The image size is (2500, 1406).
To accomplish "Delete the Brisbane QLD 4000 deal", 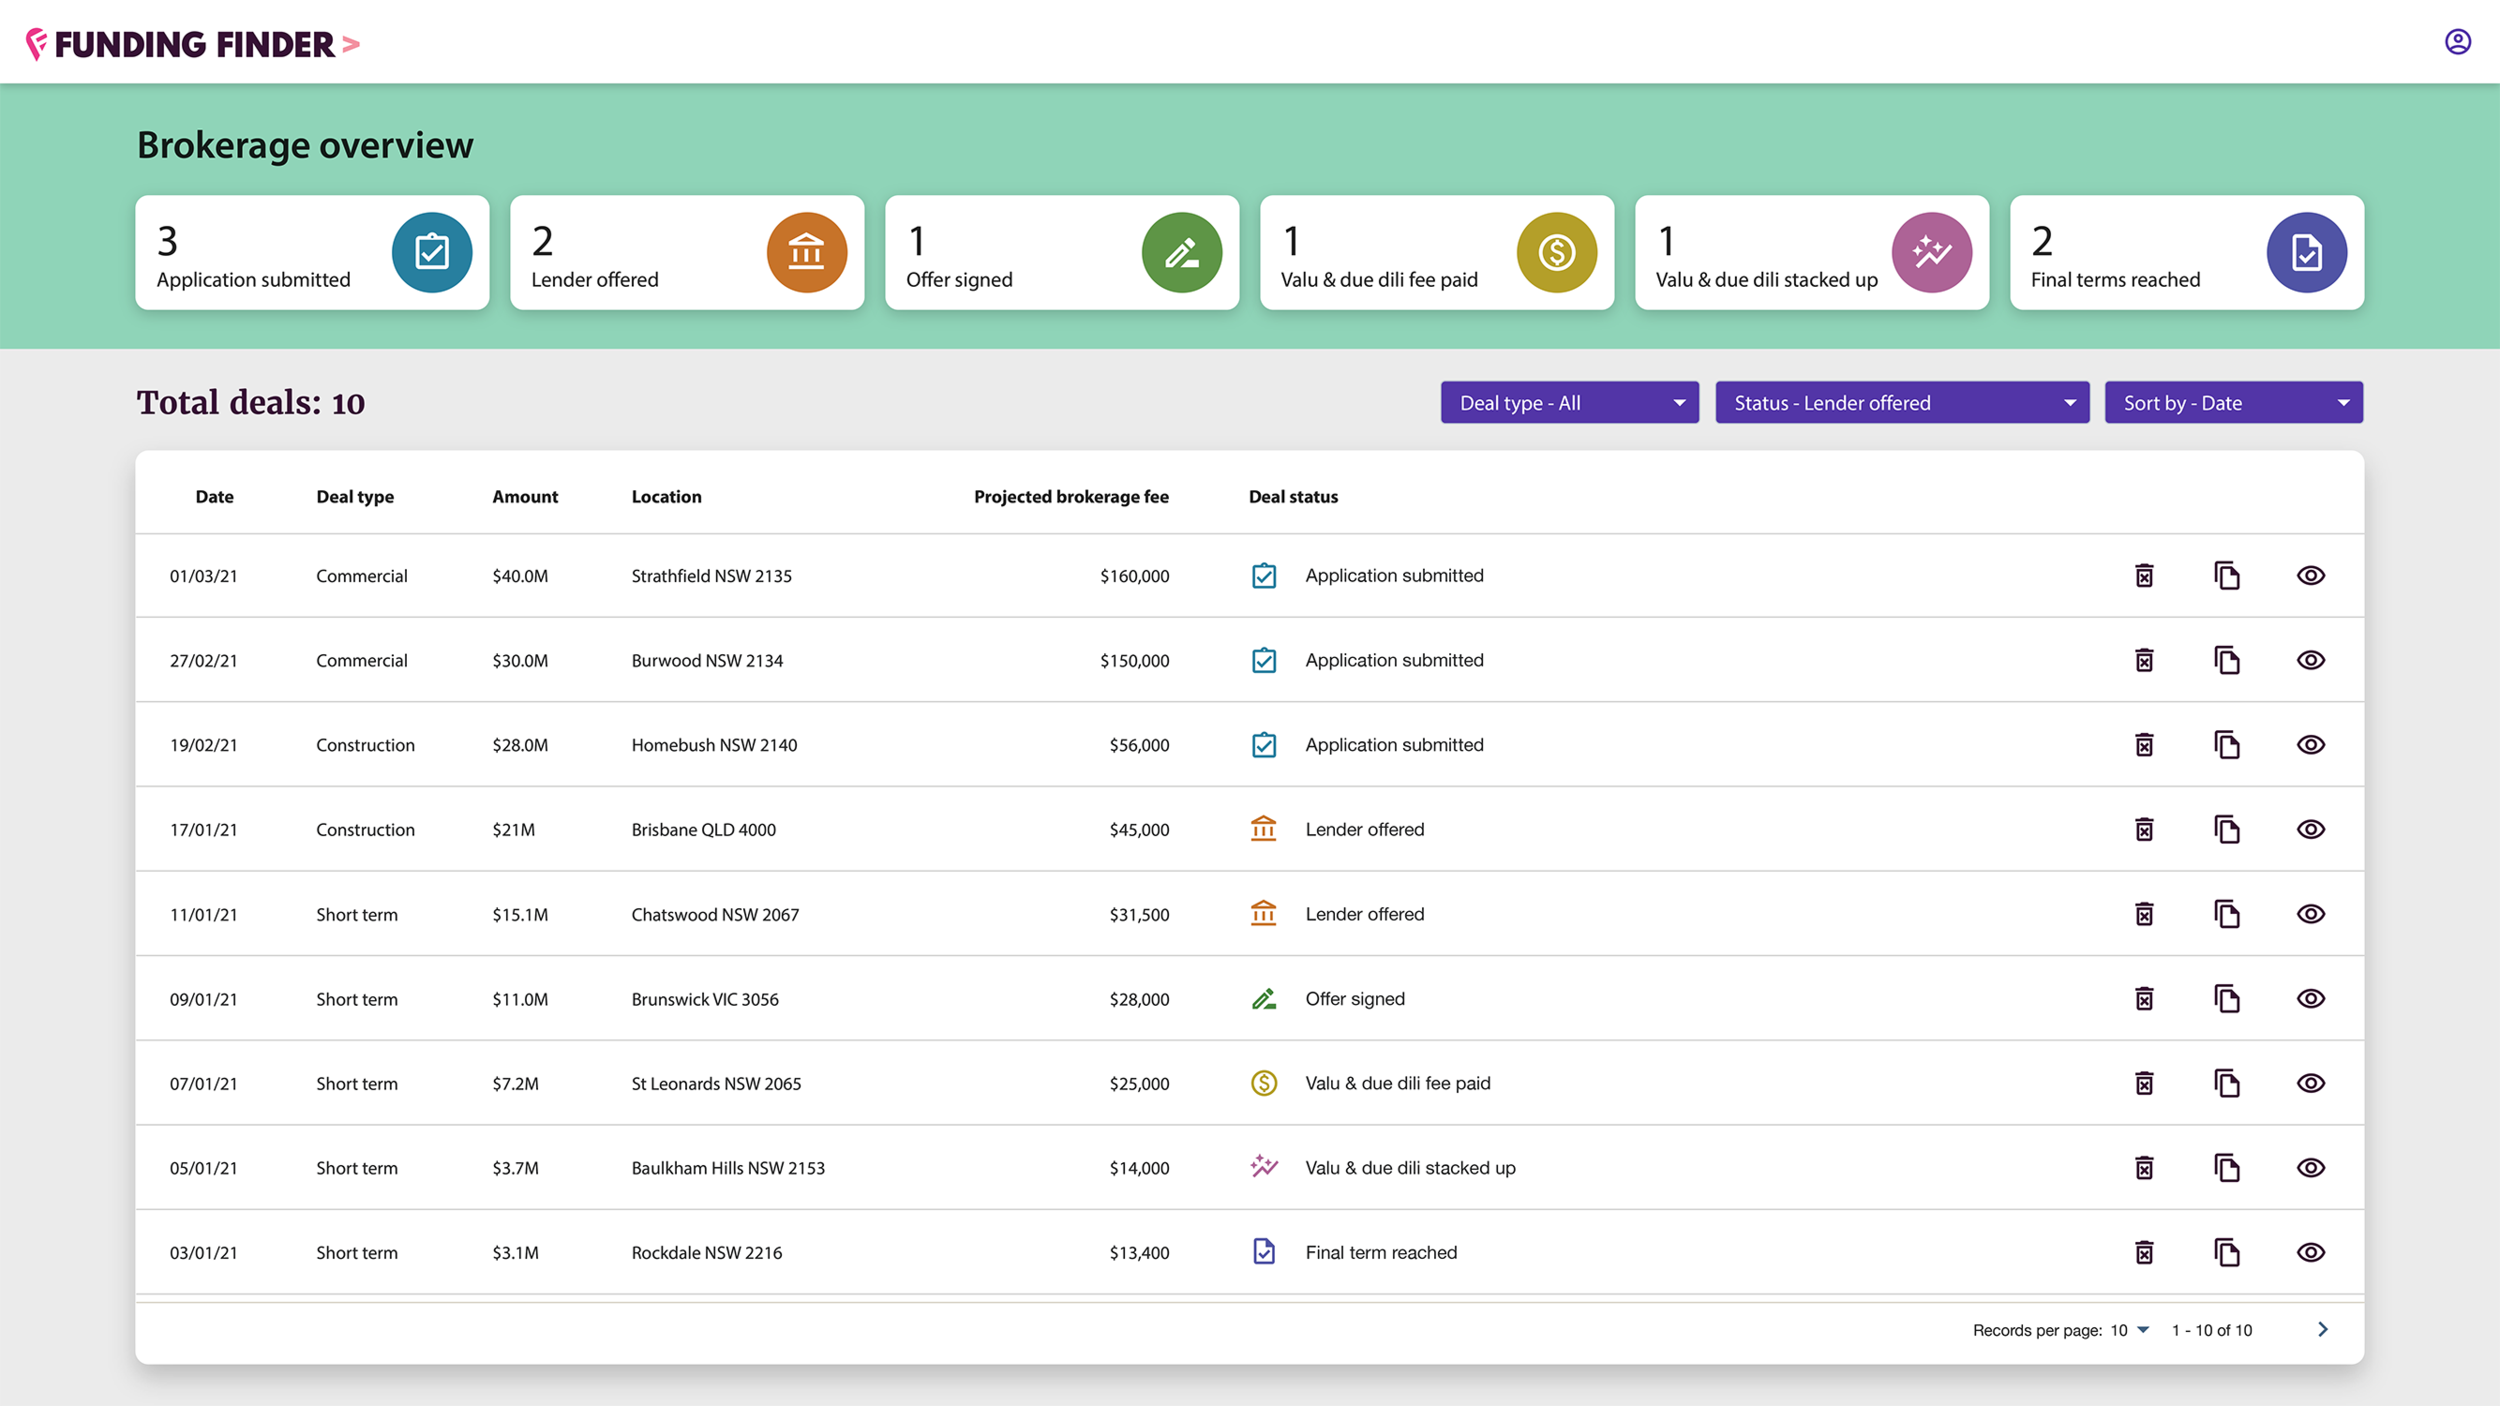I will (x=2144, y=829).
